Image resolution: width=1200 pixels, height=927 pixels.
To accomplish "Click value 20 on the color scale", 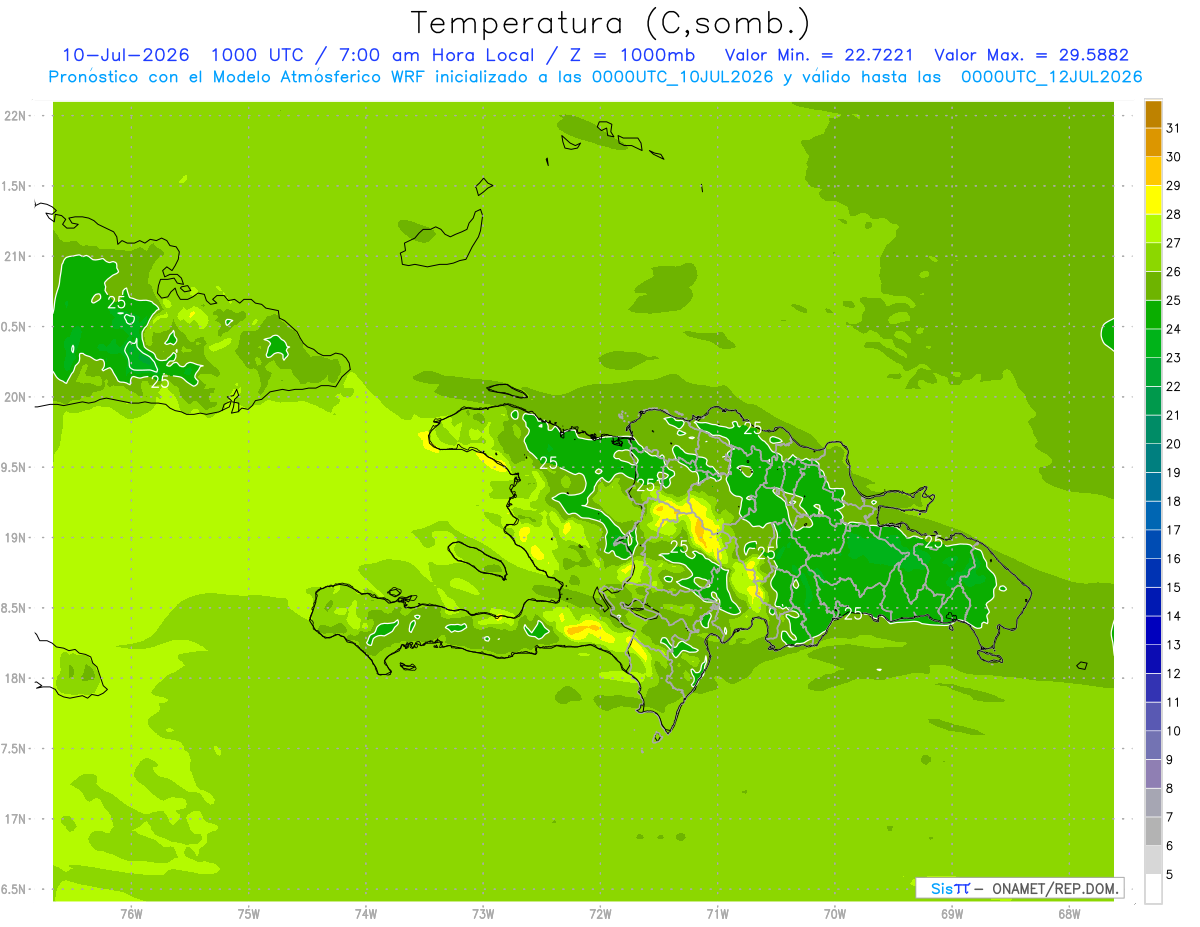I will point(1174,444).
